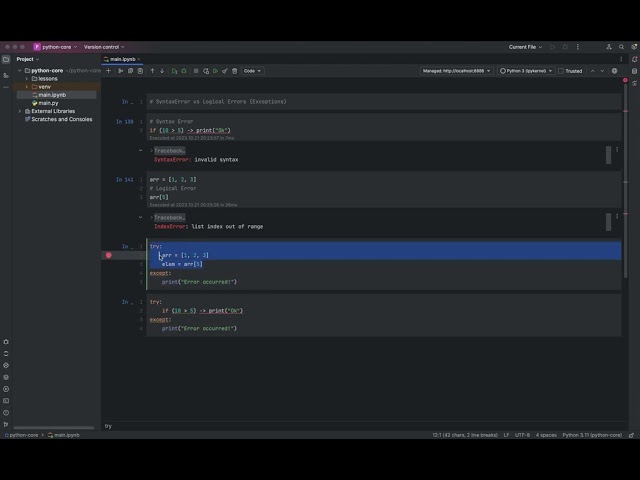Click SyntaxError output vertical scrollbar
640x480 pixels.
tap(608, 155)
